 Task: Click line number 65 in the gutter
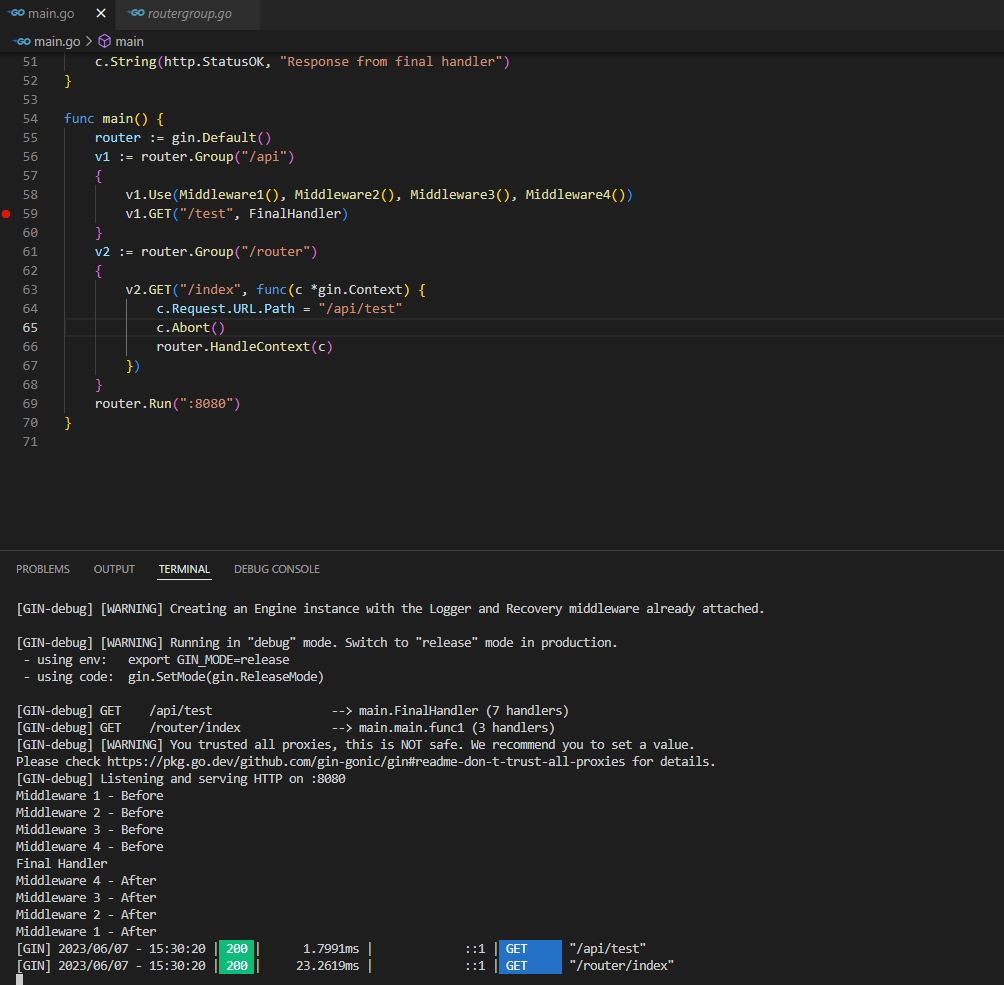tap(30, 328)
